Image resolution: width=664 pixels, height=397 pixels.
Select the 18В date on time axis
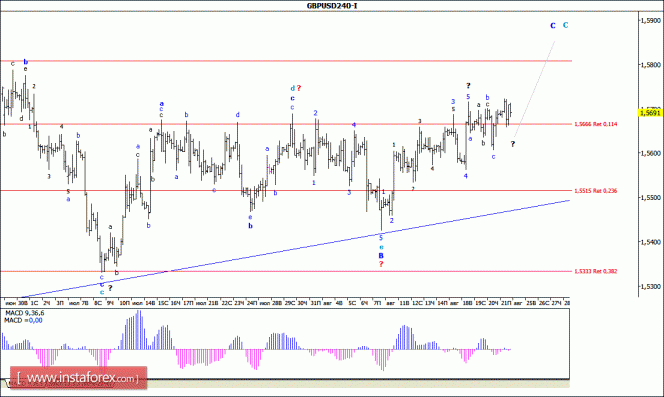[x=468, y=303]
